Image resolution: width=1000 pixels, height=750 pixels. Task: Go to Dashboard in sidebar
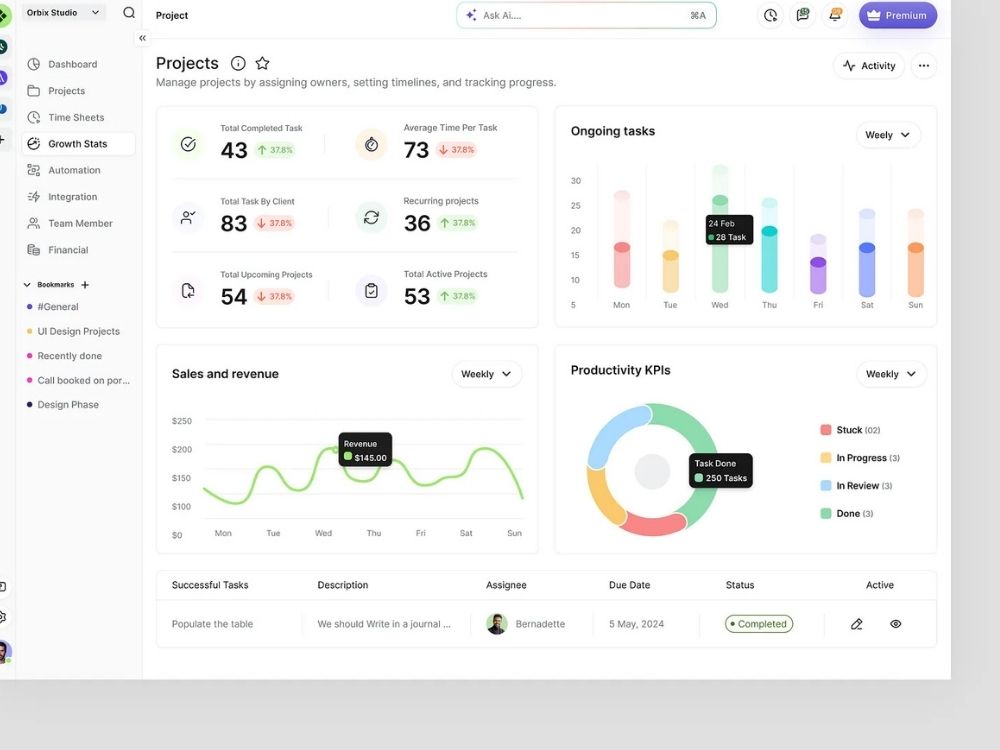78,64
